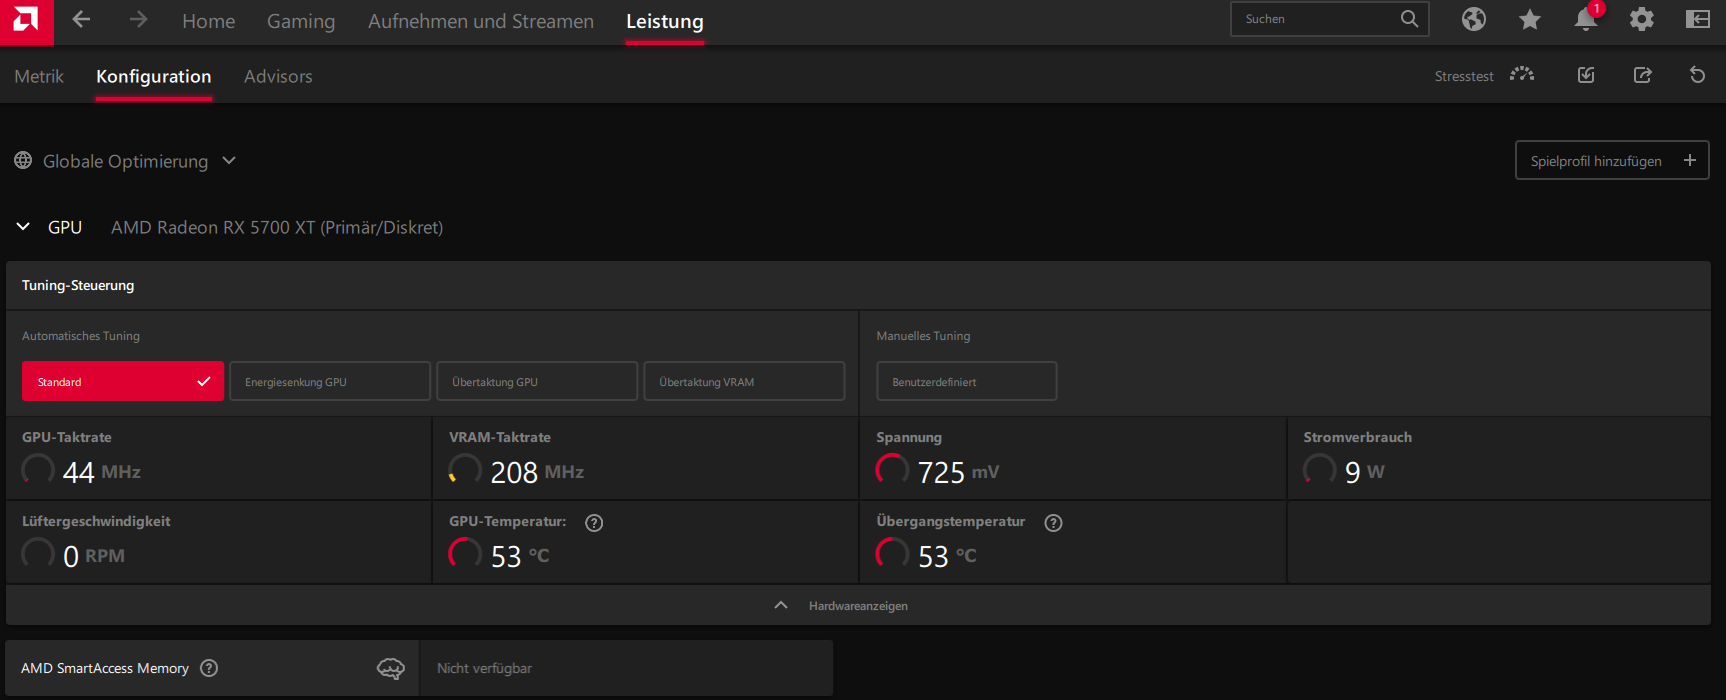Click the globe icon beside Globale Optimierung
Viewport: 1726px width, 700px height.
coord(23,160)
